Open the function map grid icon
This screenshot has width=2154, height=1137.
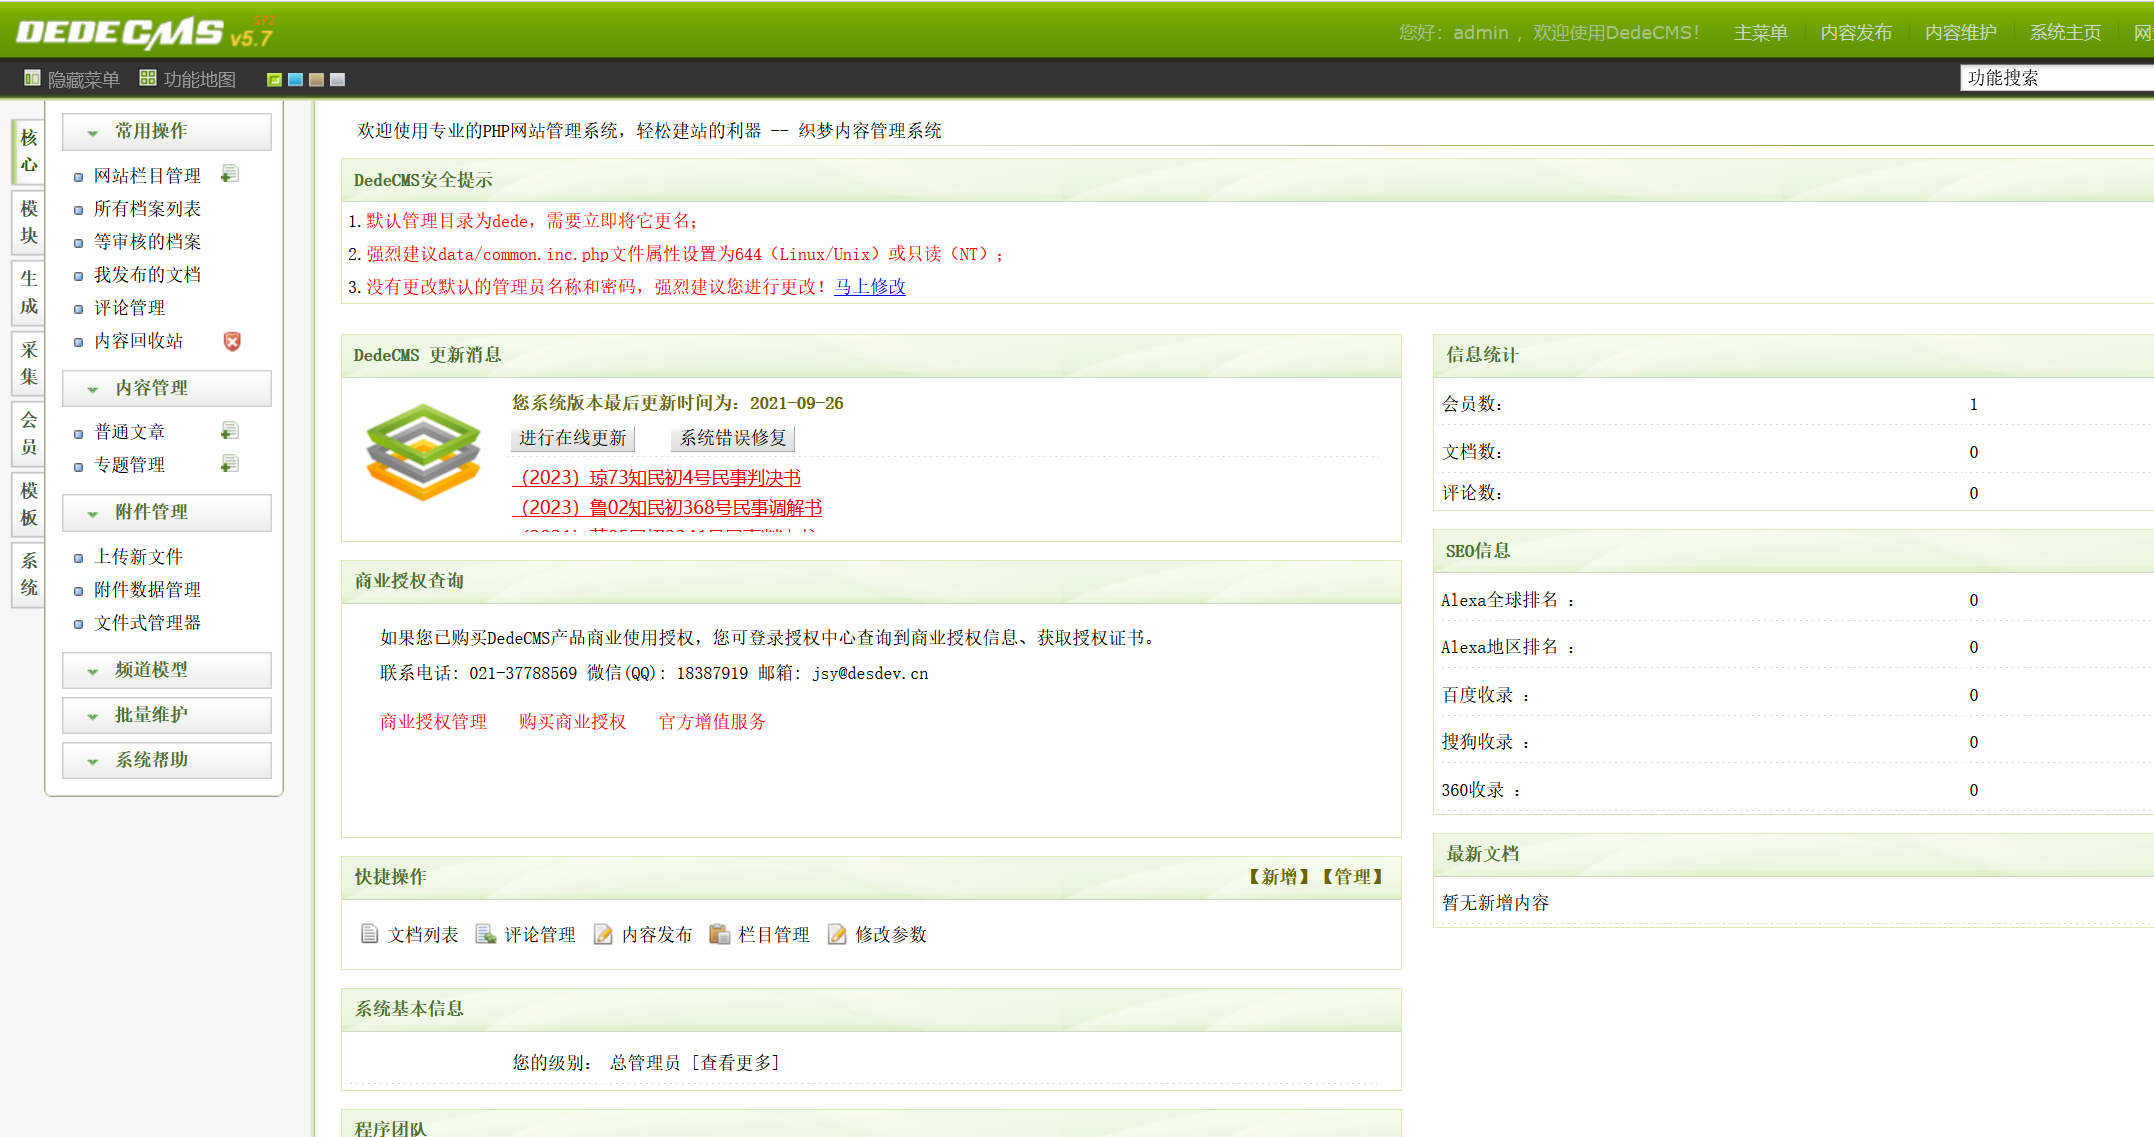tap(148, 78)
